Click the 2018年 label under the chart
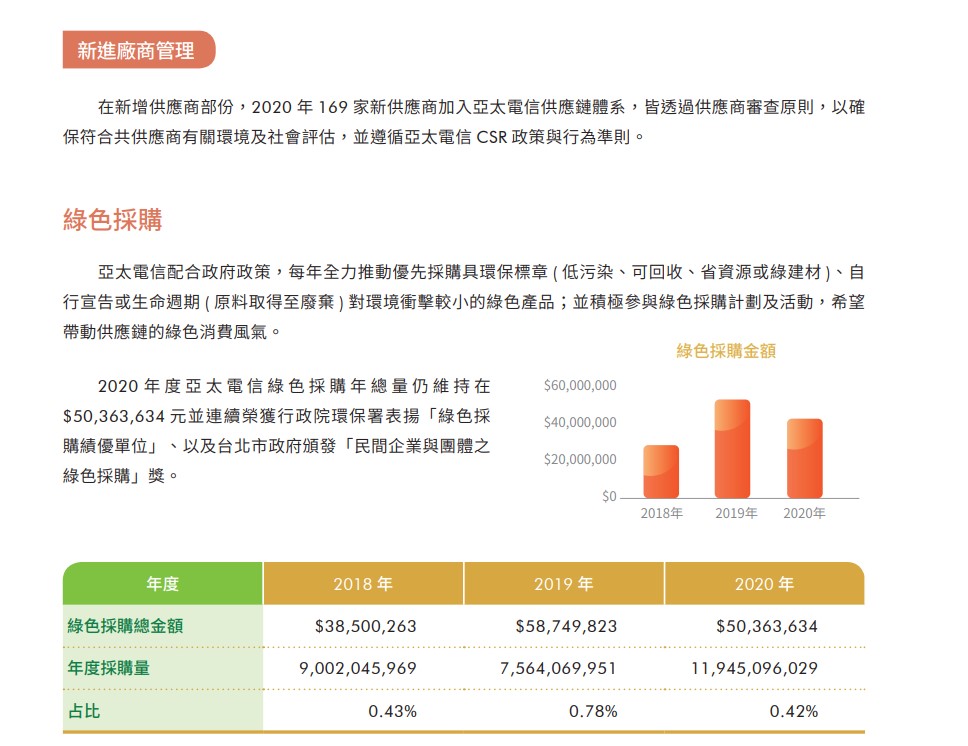Viewport: 968px width, 746px height. pos(661,513)
